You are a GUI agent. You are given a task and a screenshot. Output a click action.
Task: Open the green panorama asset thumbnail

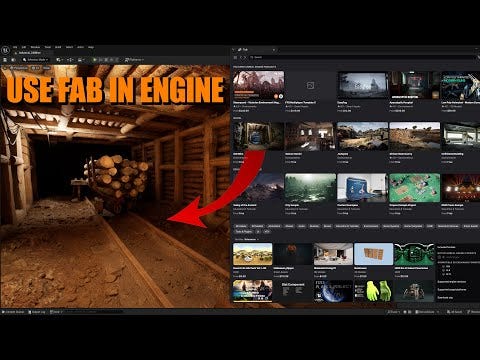point(414,254)
